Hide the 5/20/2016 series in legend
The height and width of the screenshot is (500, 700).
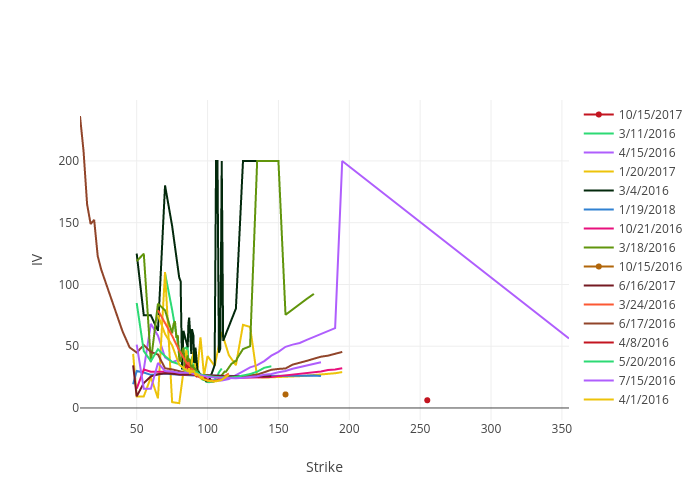(x=646, y=361)
